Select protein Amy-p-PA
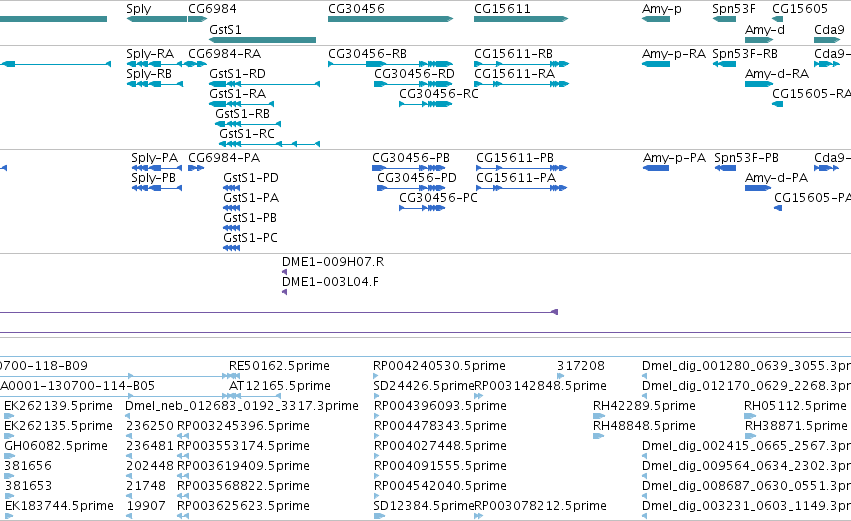851x521 pixels. tap(656, 168)
